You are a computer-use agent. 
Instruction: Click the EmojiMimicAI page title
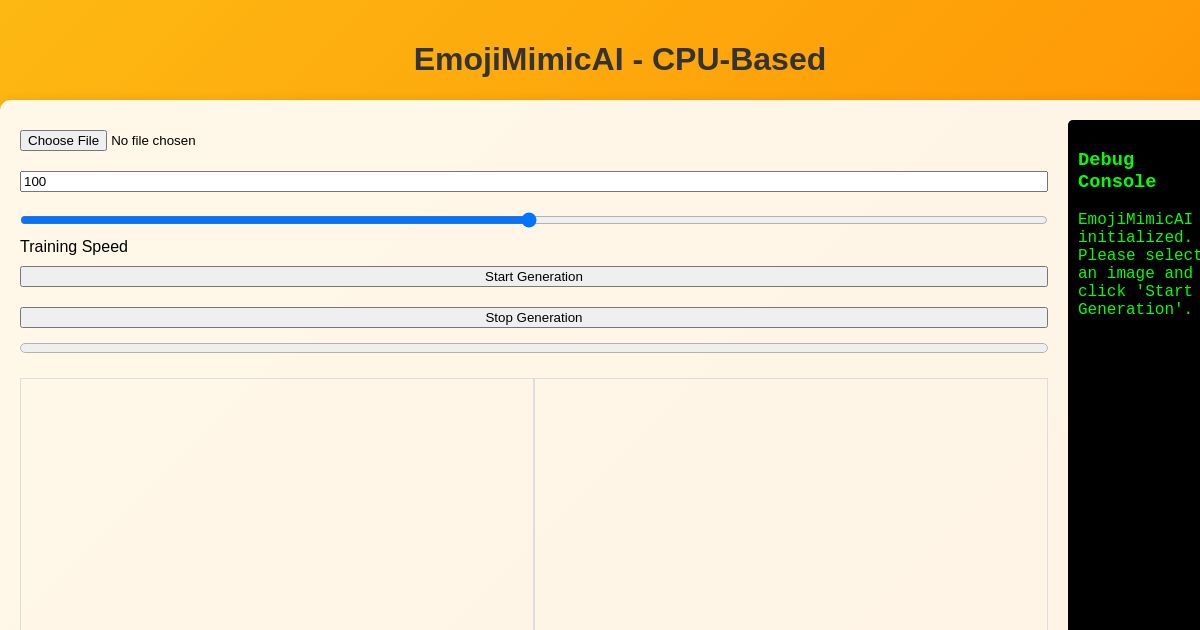point(620,59)
